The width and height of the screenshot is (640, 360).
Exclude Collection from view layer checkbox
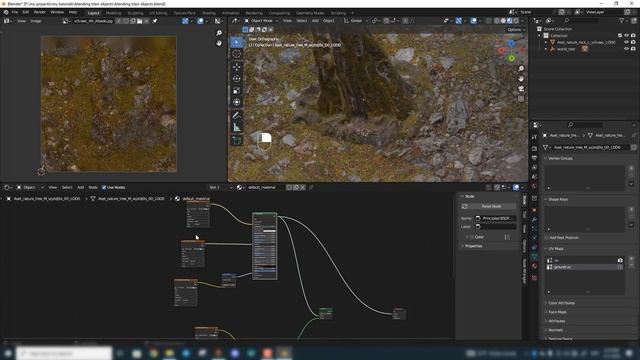coord(620,36)
